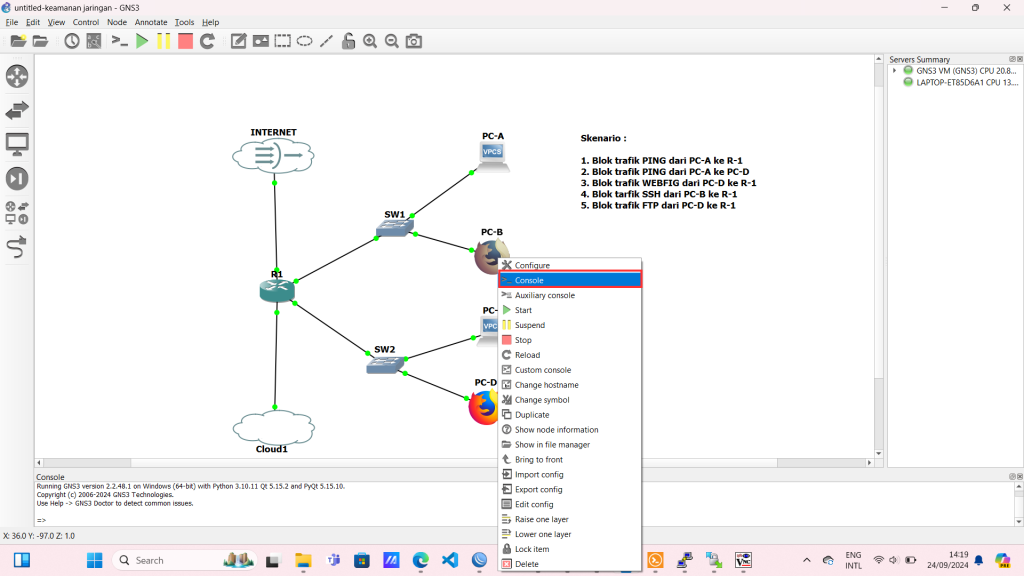This screenshot has height=576, width=1024.
Task: Browse routers in the device sidebar
Action: pos(17,76)
